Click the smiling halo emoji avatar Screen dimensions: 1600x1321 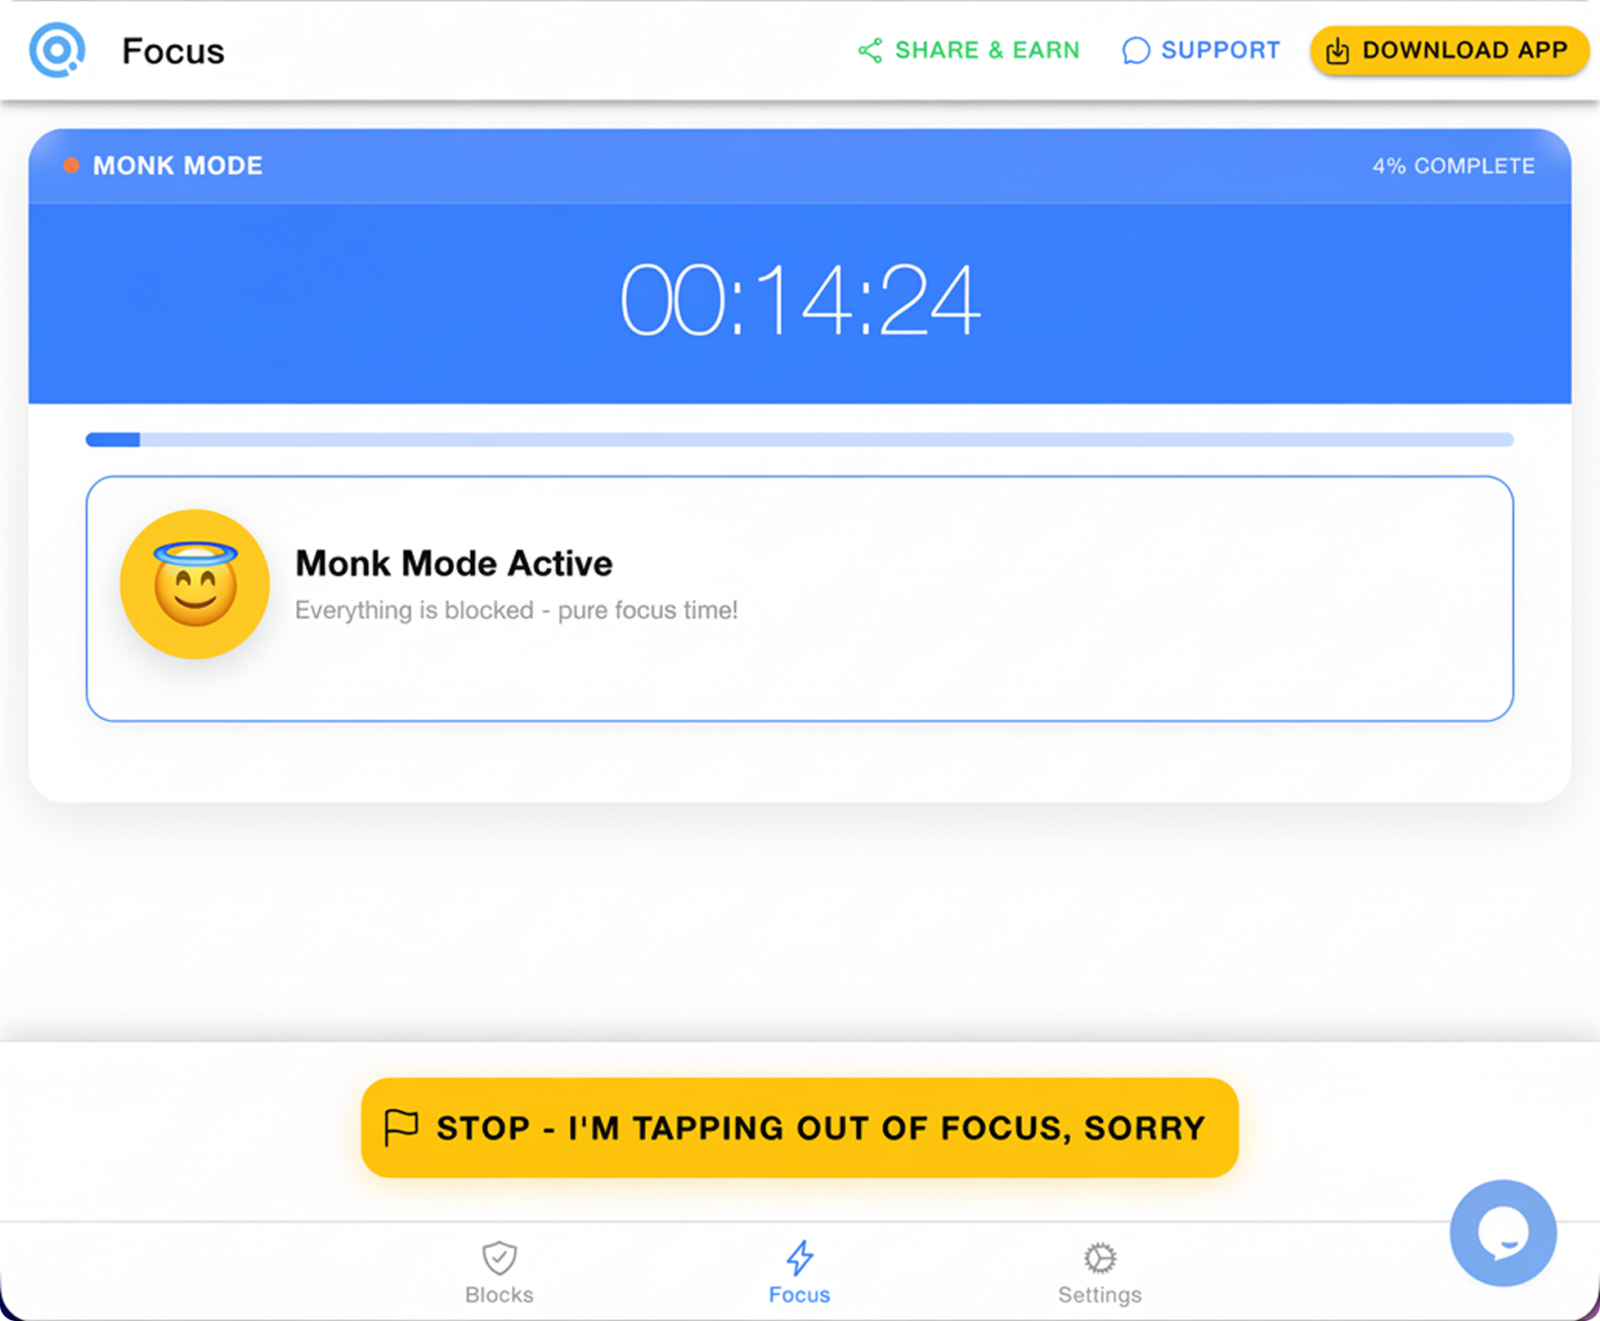tap(195, 584)
